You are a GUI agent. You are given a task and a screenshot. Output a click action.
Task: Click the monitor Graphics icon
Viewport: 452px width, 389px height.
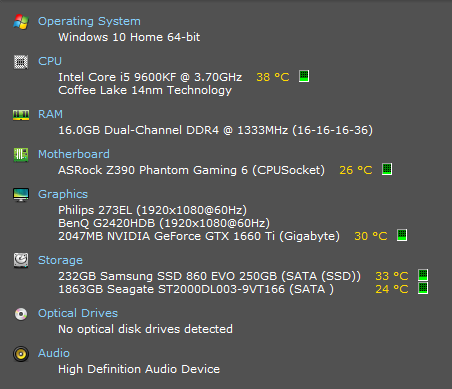coord(21,195)
